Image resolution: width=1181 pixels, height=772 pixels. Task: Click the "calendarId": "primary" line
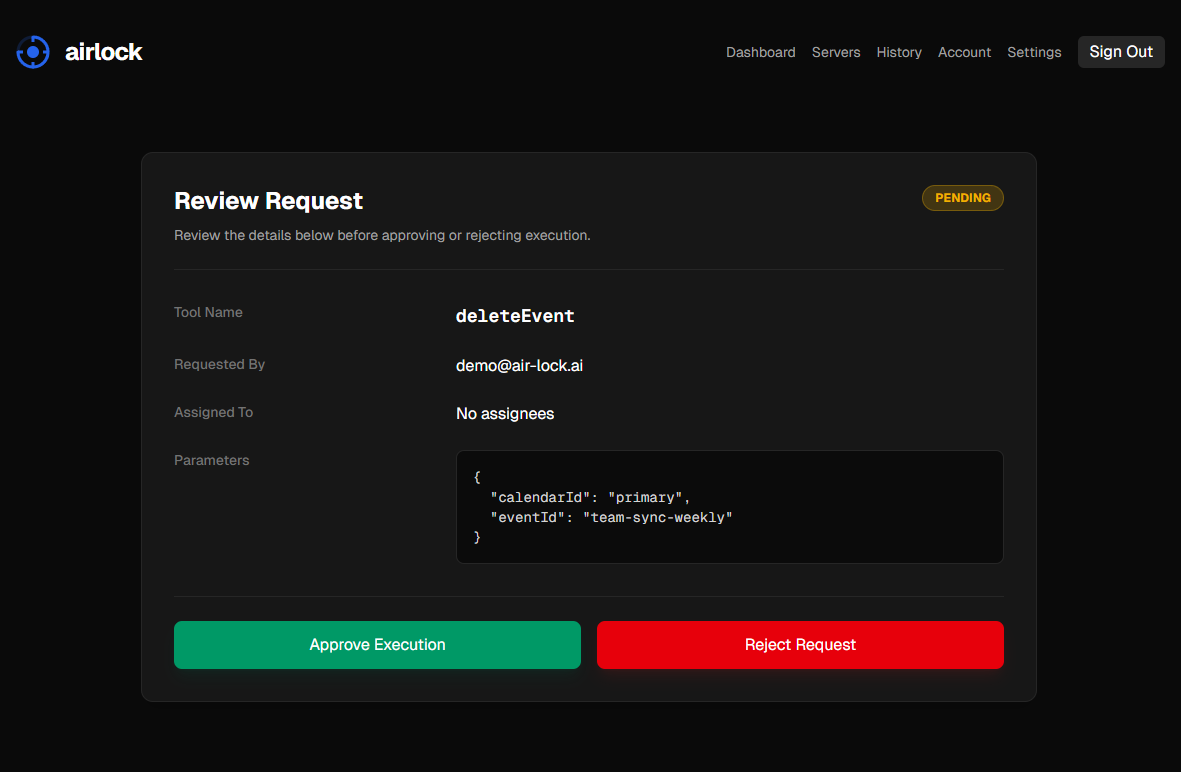[590, 498]
